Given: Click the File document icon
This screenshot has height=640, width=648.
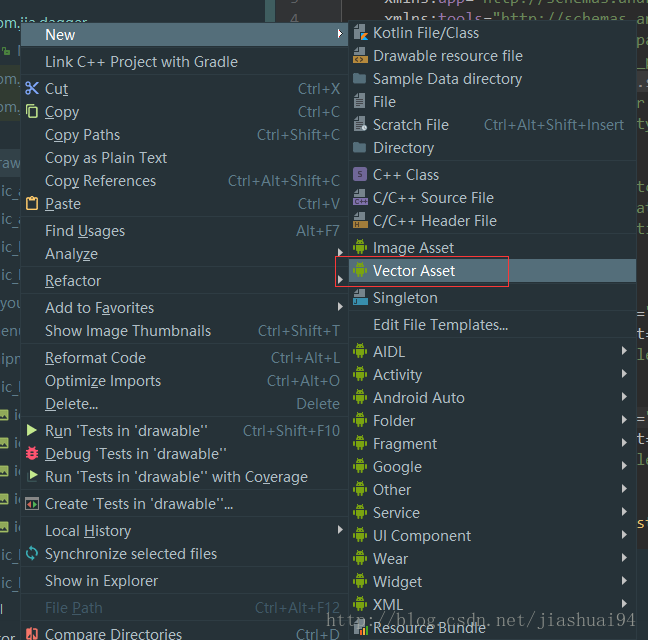Looking at the screenshot, I should [x=360, y=102].
